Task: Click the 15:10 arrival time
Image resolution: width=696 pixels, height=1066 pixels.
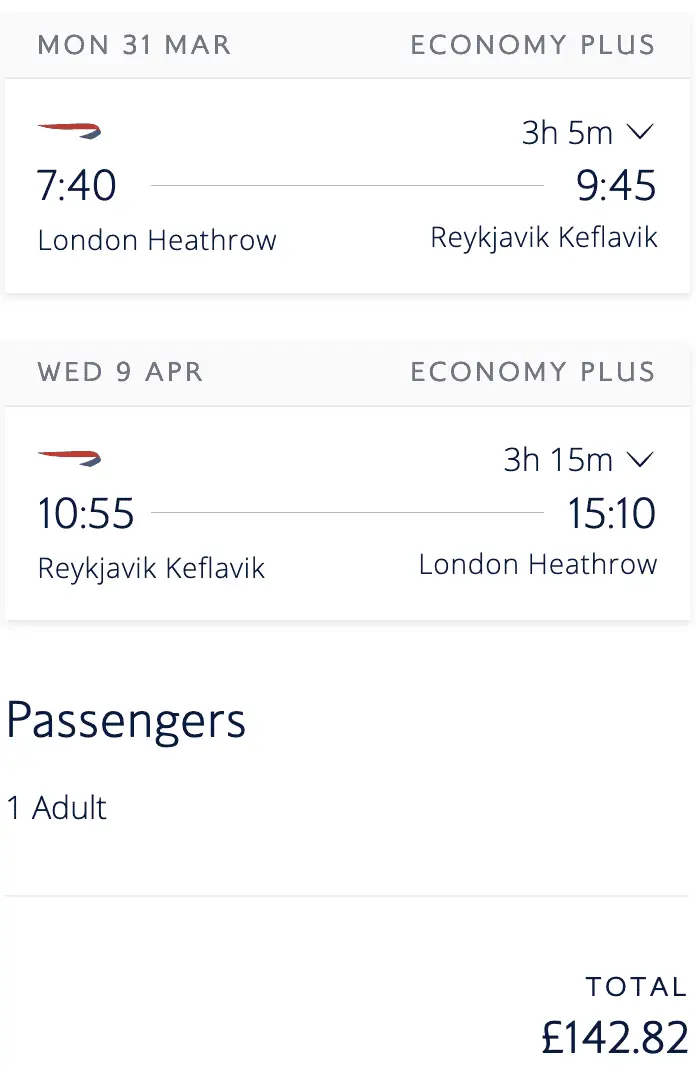Action: point(612,514)
